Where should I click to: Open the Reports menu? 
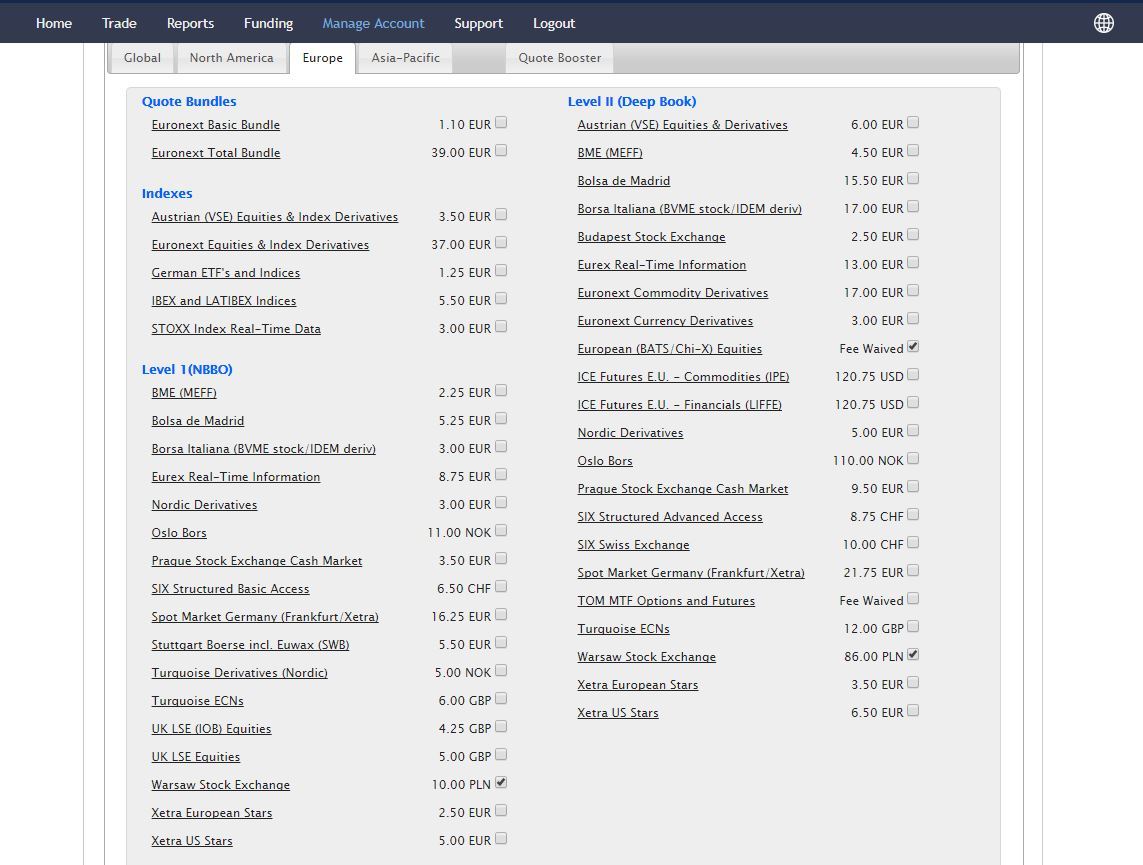tap(190, 23)
